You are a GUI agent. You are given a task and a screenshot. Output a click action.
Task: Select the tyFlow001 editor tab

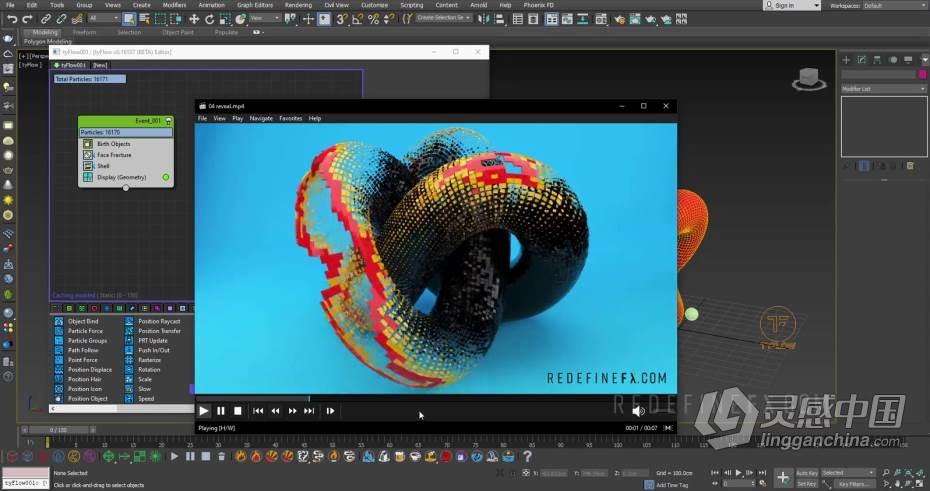click(x=71, y=65)
